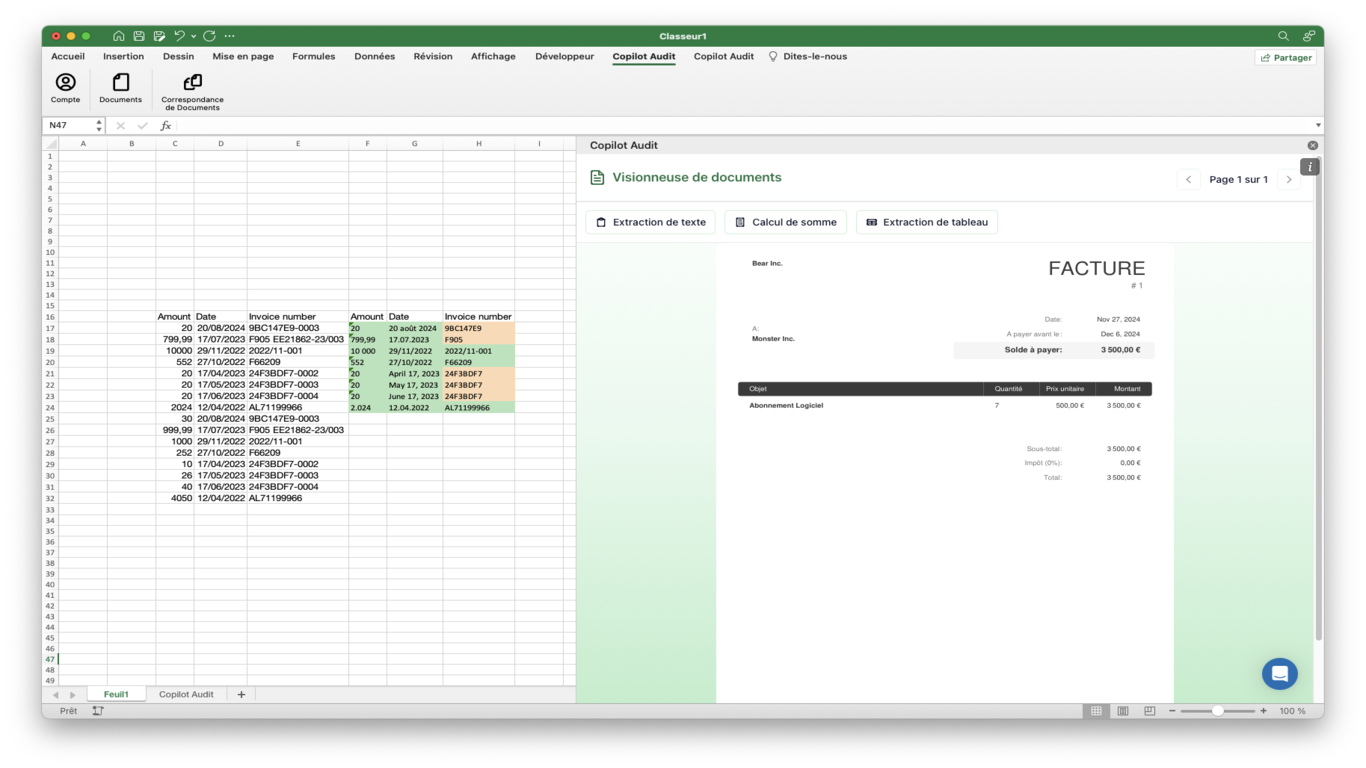Screen dimensions: 1366x768
Task: Redo with the circular arrow icon
Action: pos(210,36)
